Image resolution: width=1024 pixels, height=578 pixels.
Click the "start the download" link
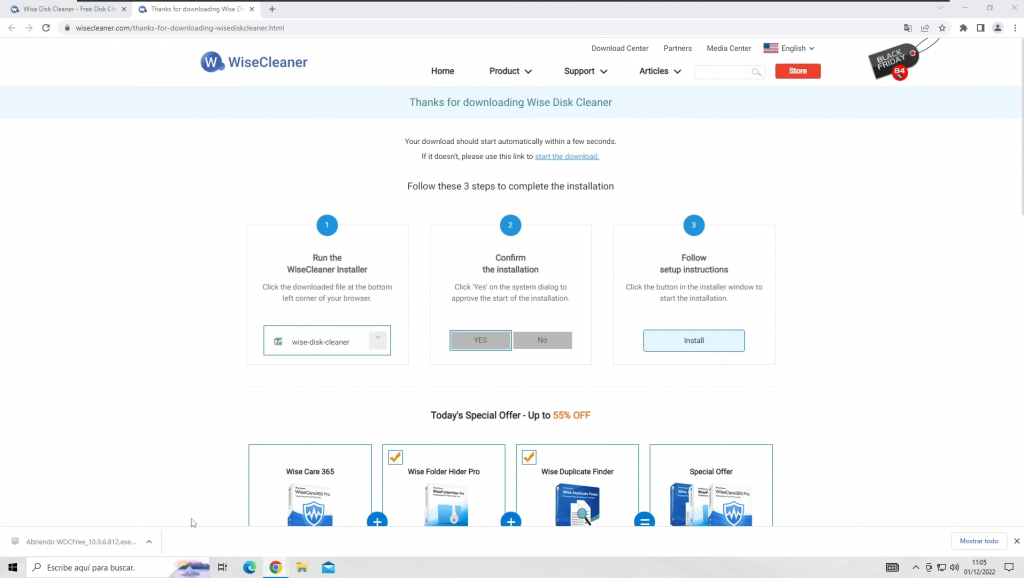(567, 157)
